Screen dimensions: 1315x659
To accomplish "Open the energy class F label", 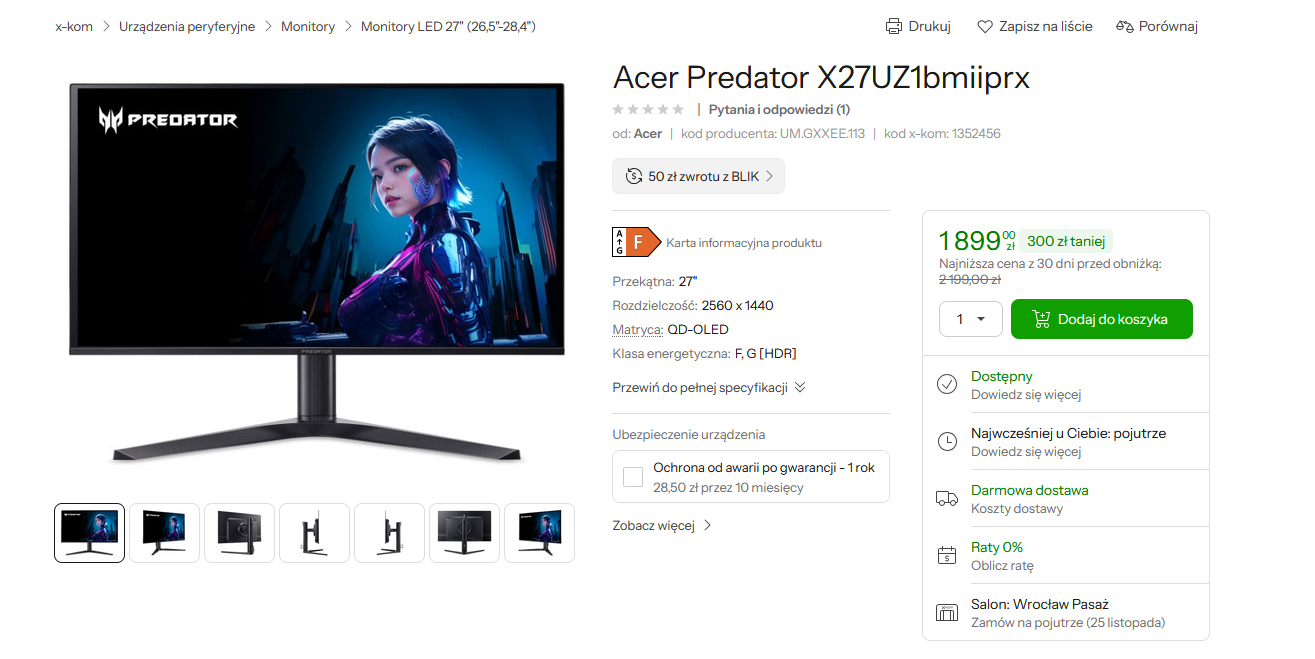I will [637, 242].
